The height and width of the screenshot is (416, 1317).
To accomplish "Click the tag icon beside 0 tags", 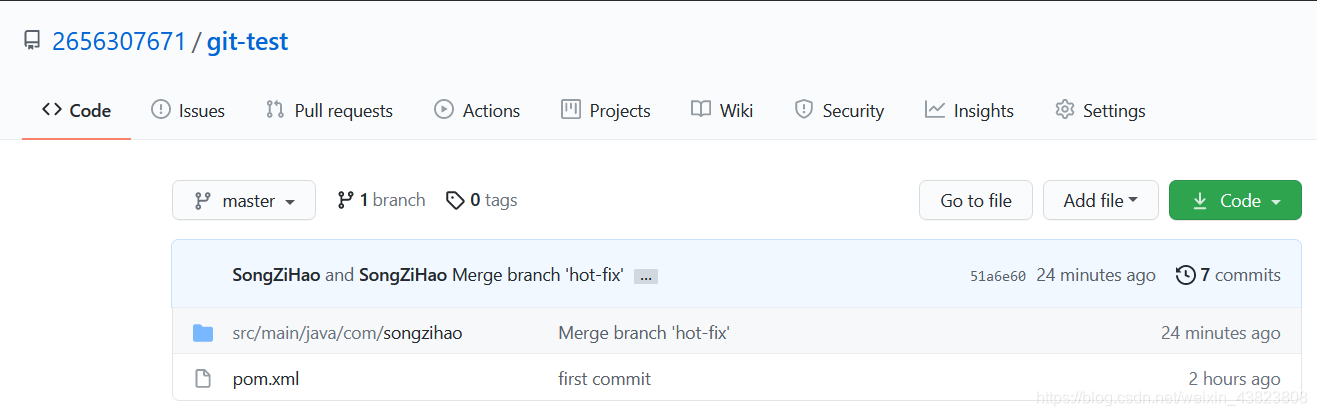I will (455, 200).
